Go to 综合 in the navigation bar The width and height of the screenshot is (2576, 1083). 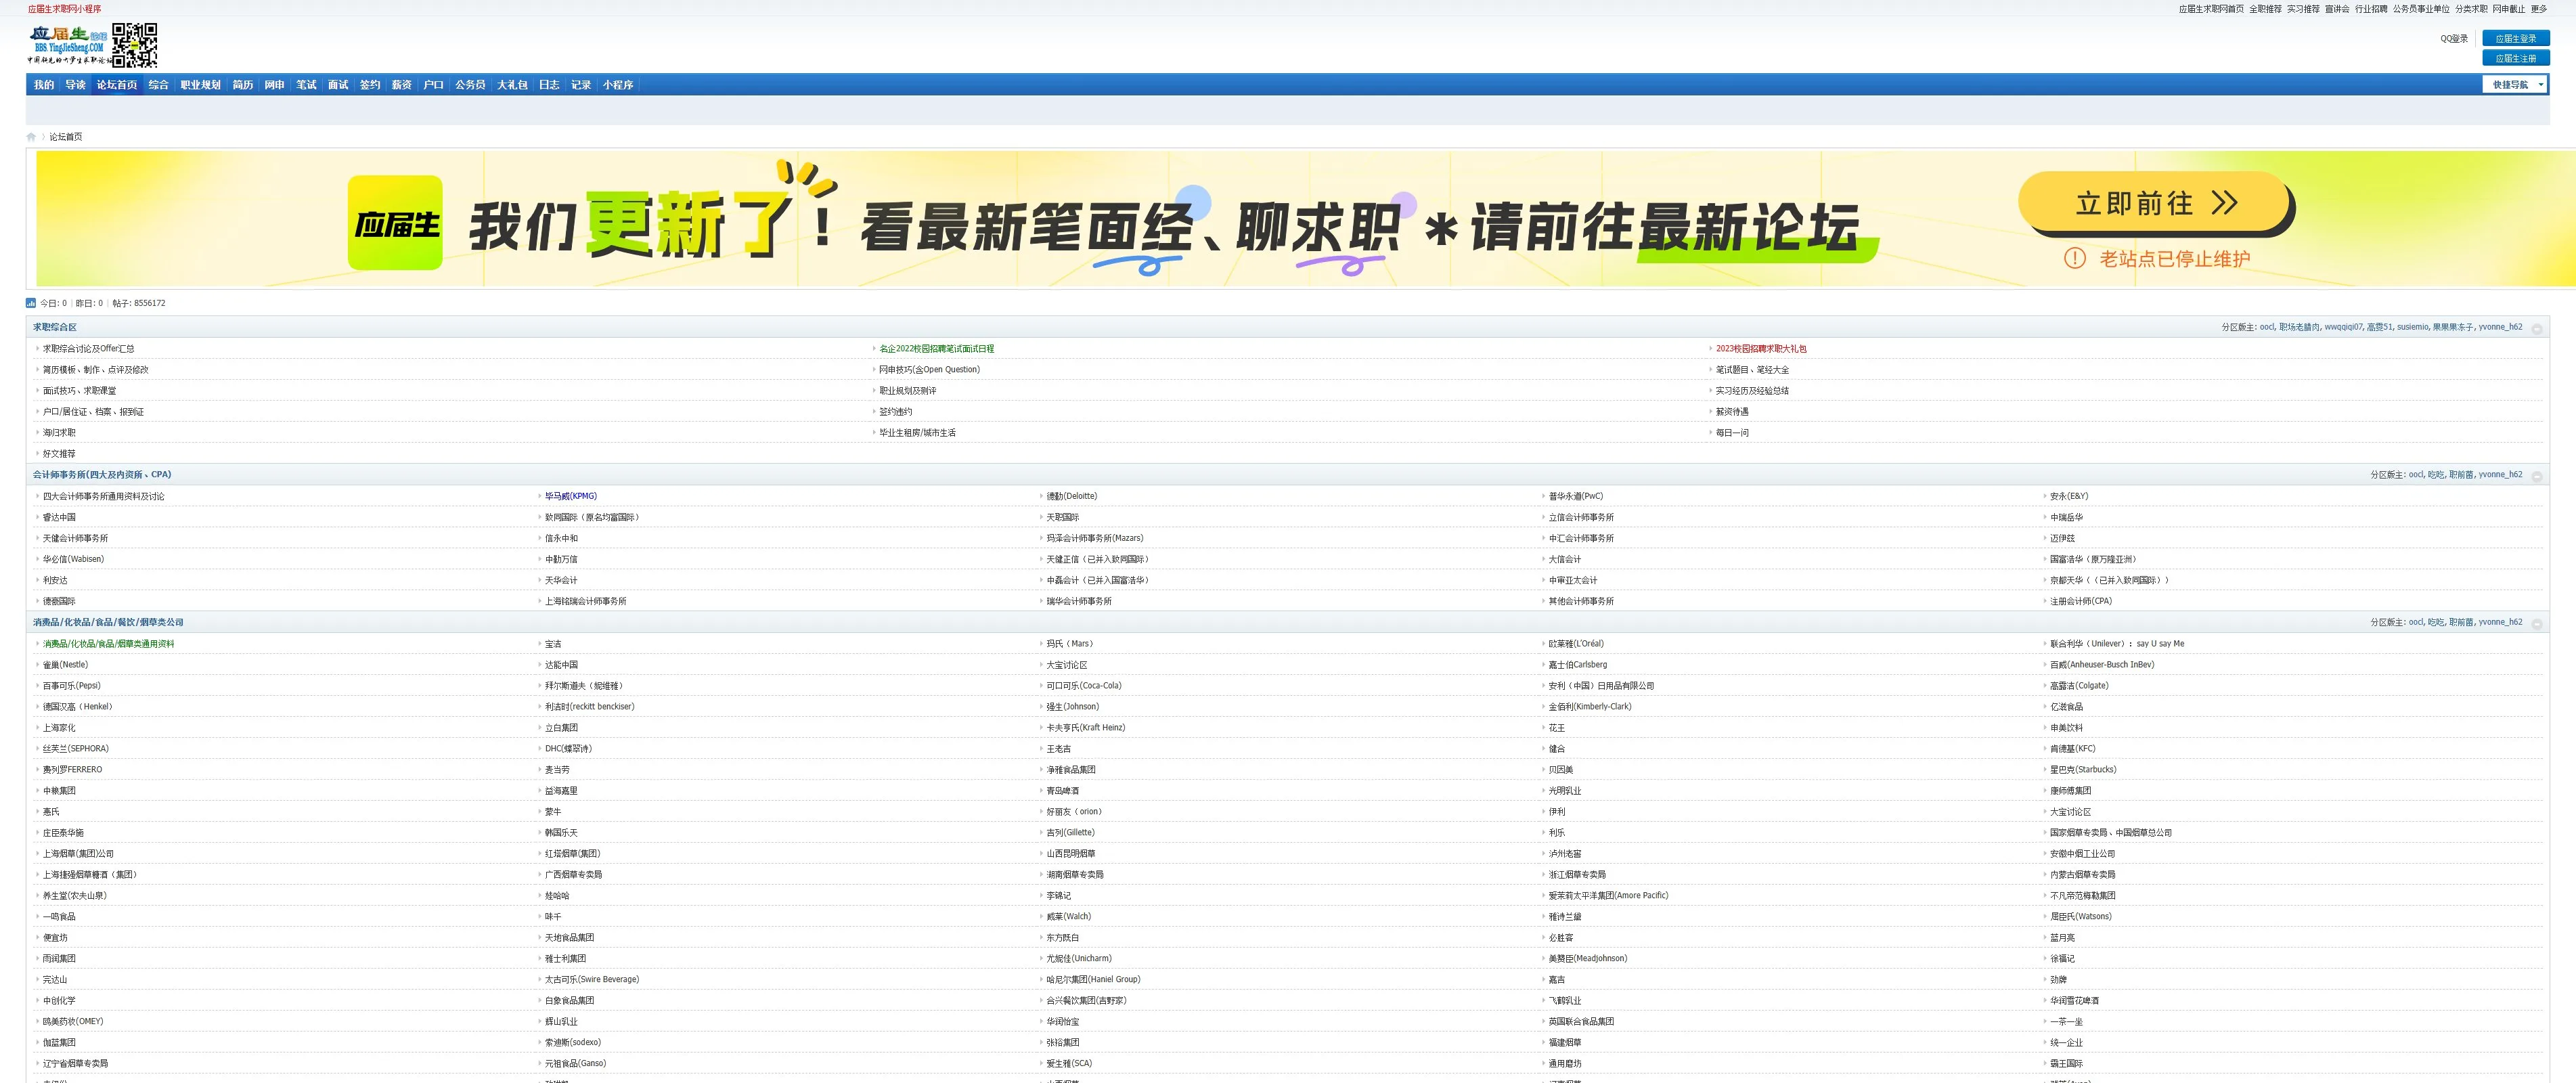pos(159,85)
